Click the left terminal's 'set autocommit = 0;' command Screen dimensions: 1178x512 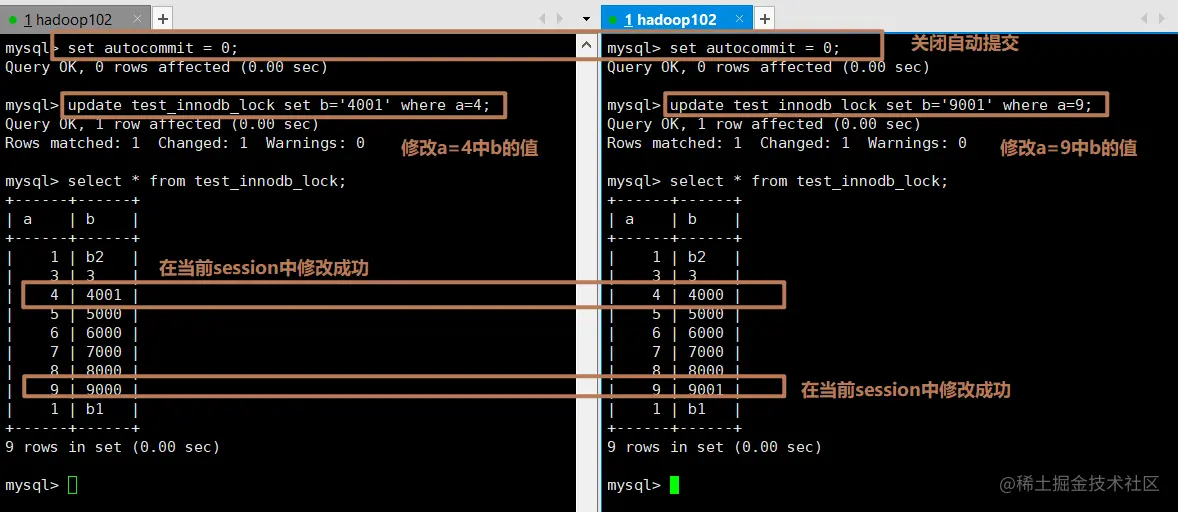(153, 48)
